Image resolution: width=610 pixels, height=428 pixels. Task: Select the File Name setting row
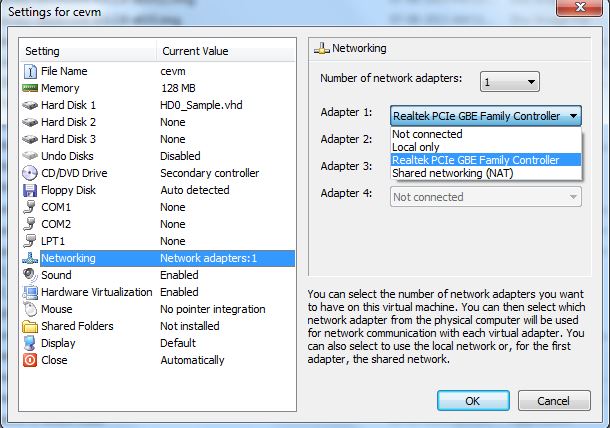click(x=158, y=71)
